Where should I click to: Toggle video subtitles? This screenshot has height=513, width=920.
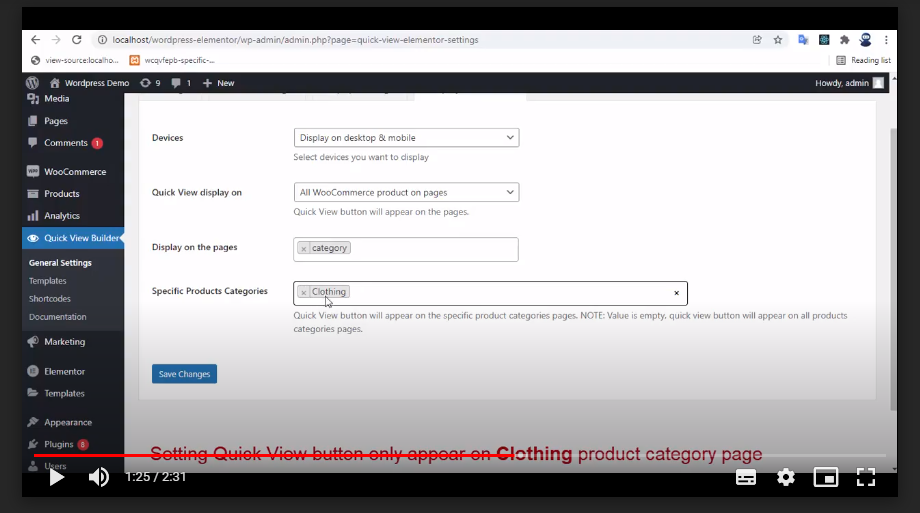(x=746, y=477)
